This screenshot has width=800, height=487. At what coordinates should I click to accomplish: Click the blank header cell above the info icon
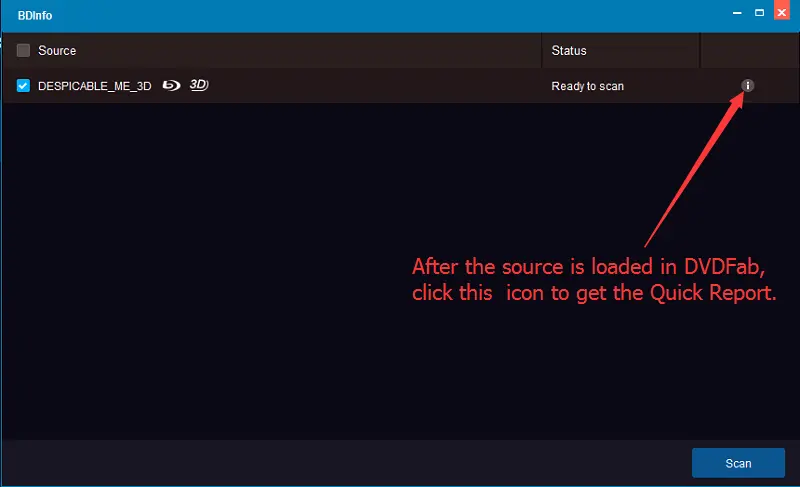tap(748, 50)
